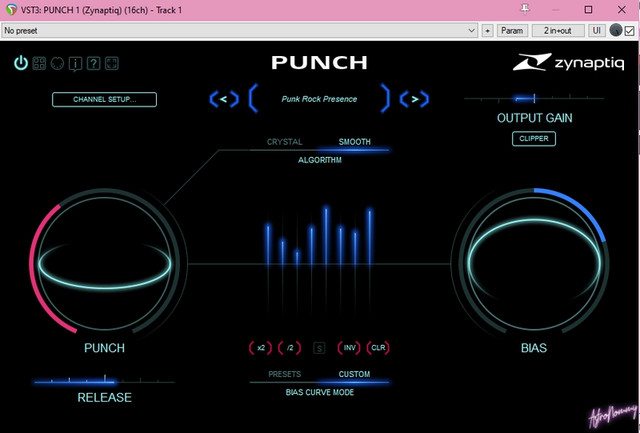Click the Zynaptiq logo

coord(569,62)
